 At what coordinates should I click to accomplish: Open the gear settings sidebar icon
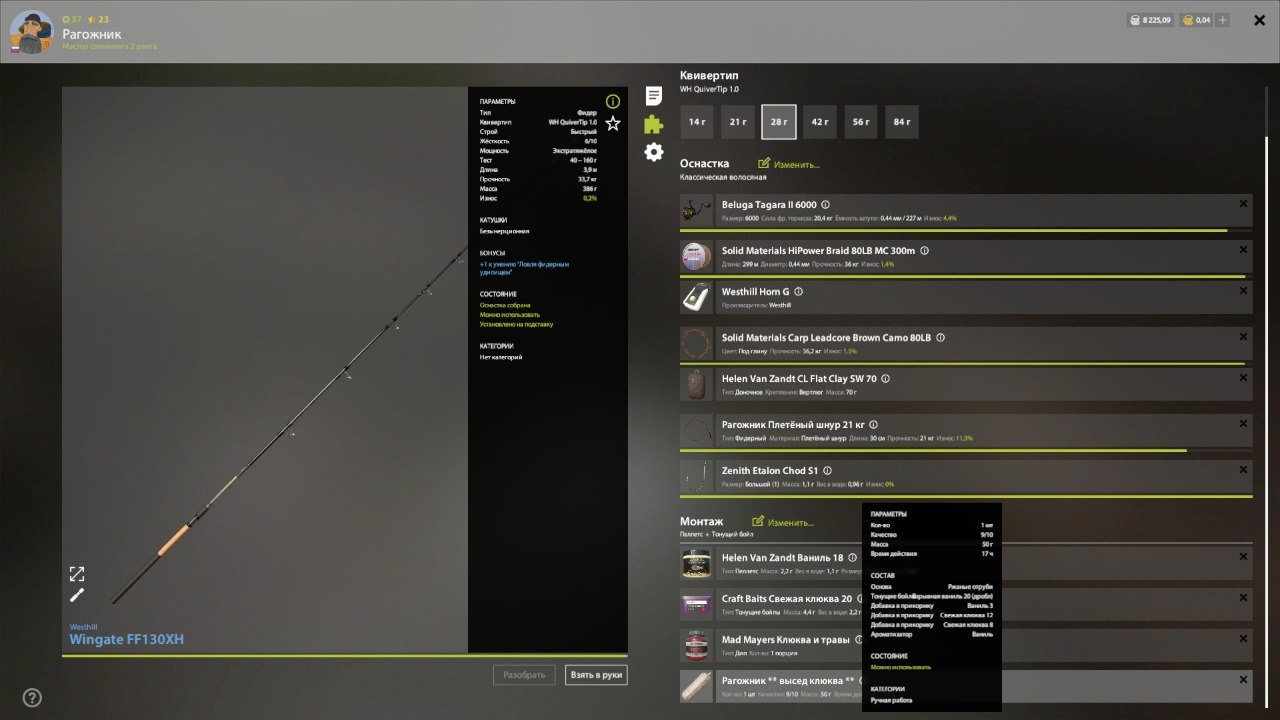(x=654, y=152)
